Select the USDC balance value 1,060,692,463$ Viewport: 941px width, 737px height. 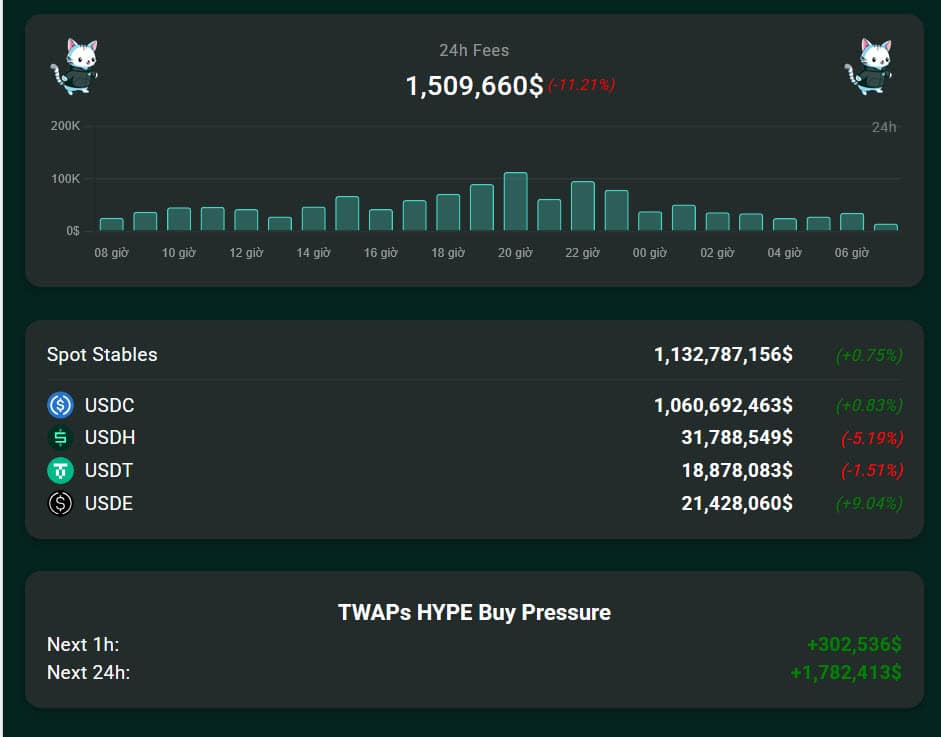click(723, 405)
